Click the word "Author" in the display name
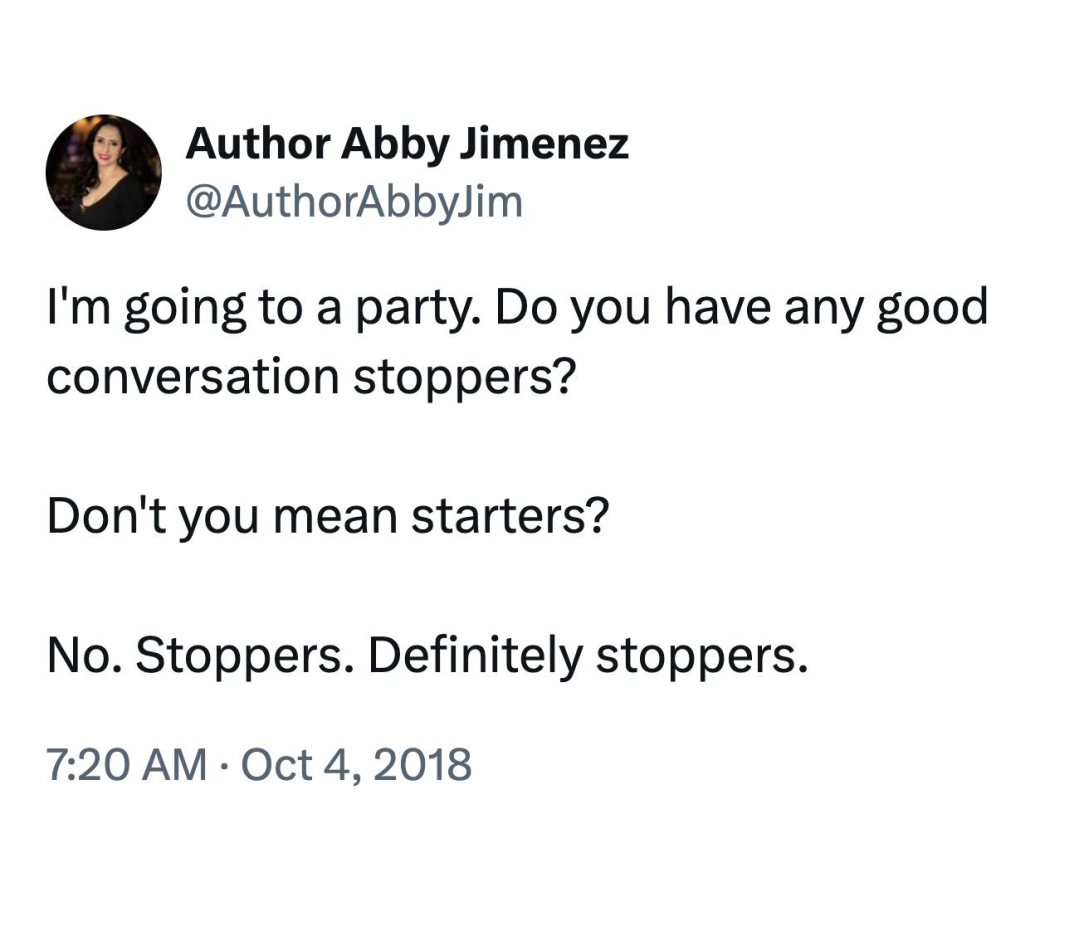 point(258,145)
